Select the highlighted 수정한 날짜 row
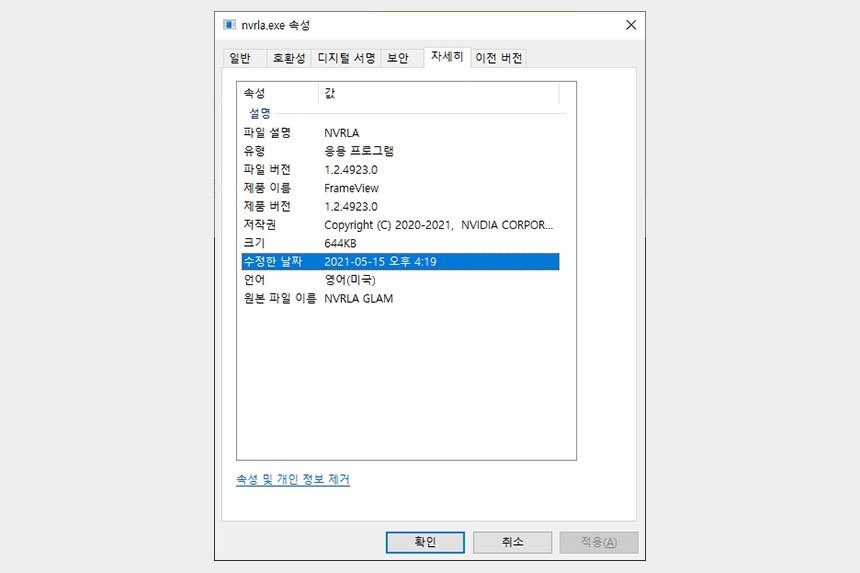Screen dimensions: 860x573 point(400,262)
